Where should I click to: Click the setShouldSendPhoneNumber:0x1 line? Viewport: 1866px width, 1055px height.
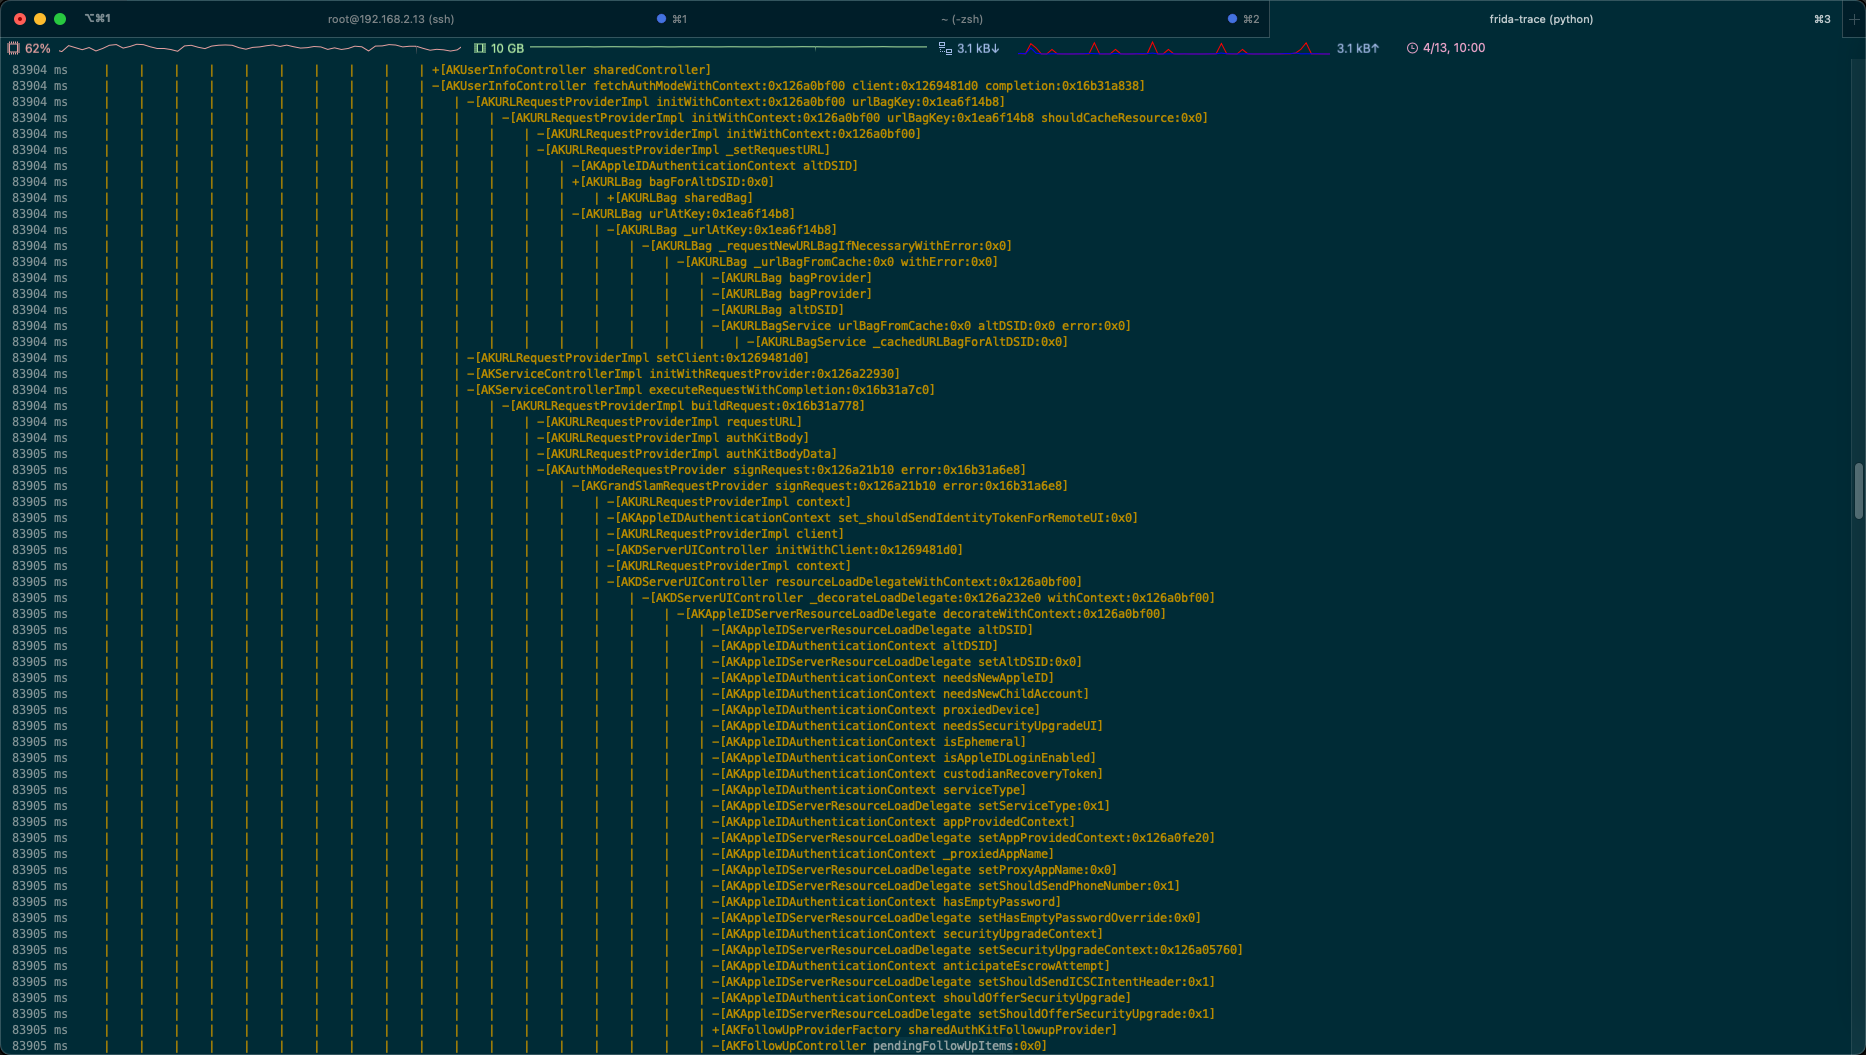[x=946, y=886]
